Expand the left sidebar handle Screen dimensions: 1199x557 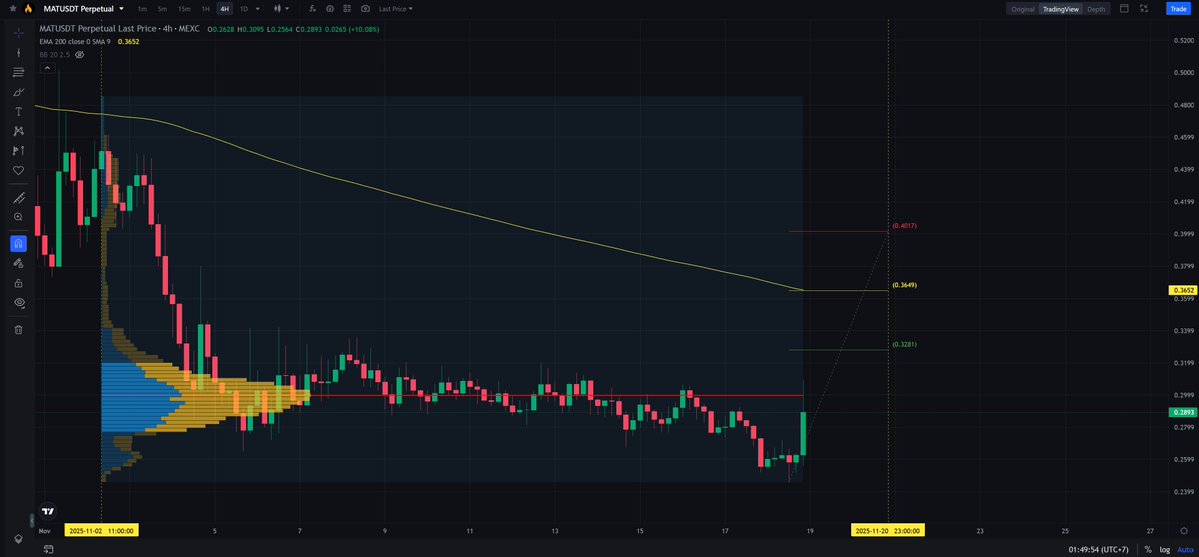(x=31, y=520)
